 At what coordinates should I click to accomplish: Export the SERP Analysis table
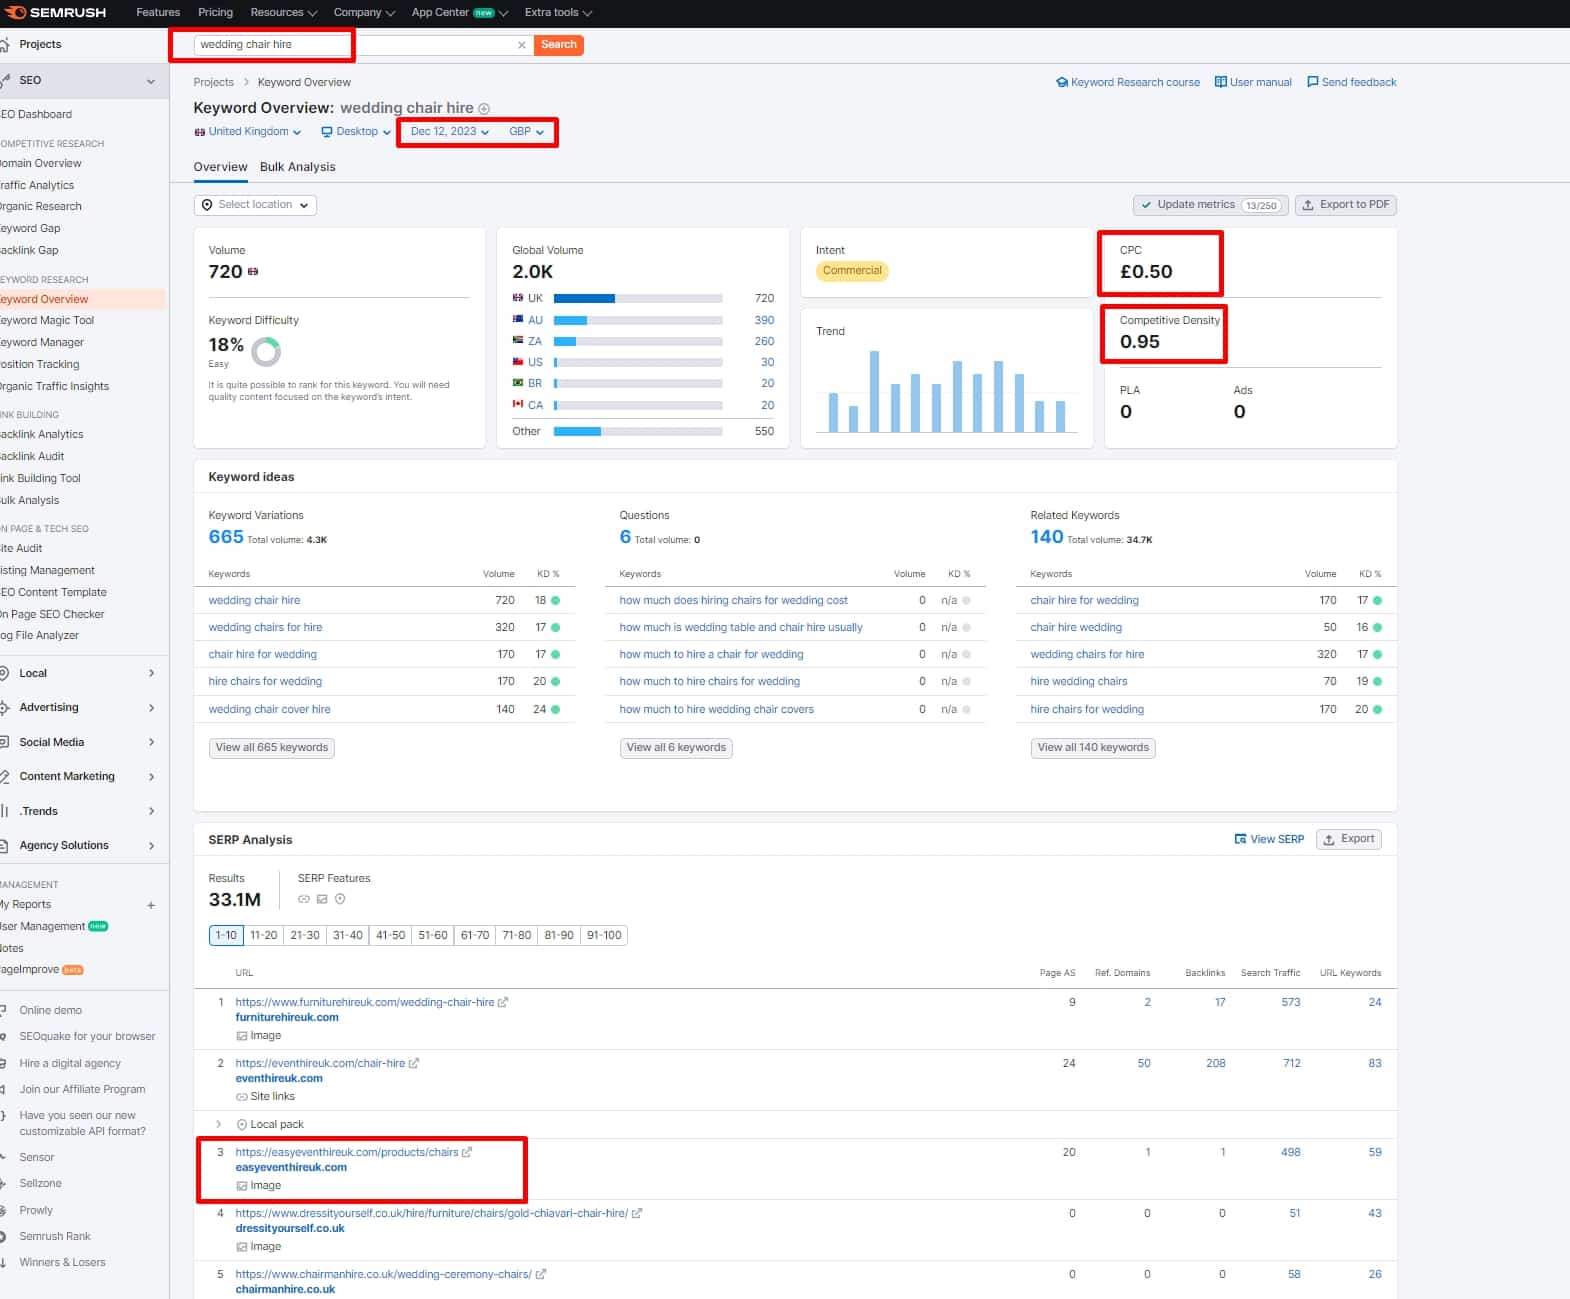(x=1348, y=839)
